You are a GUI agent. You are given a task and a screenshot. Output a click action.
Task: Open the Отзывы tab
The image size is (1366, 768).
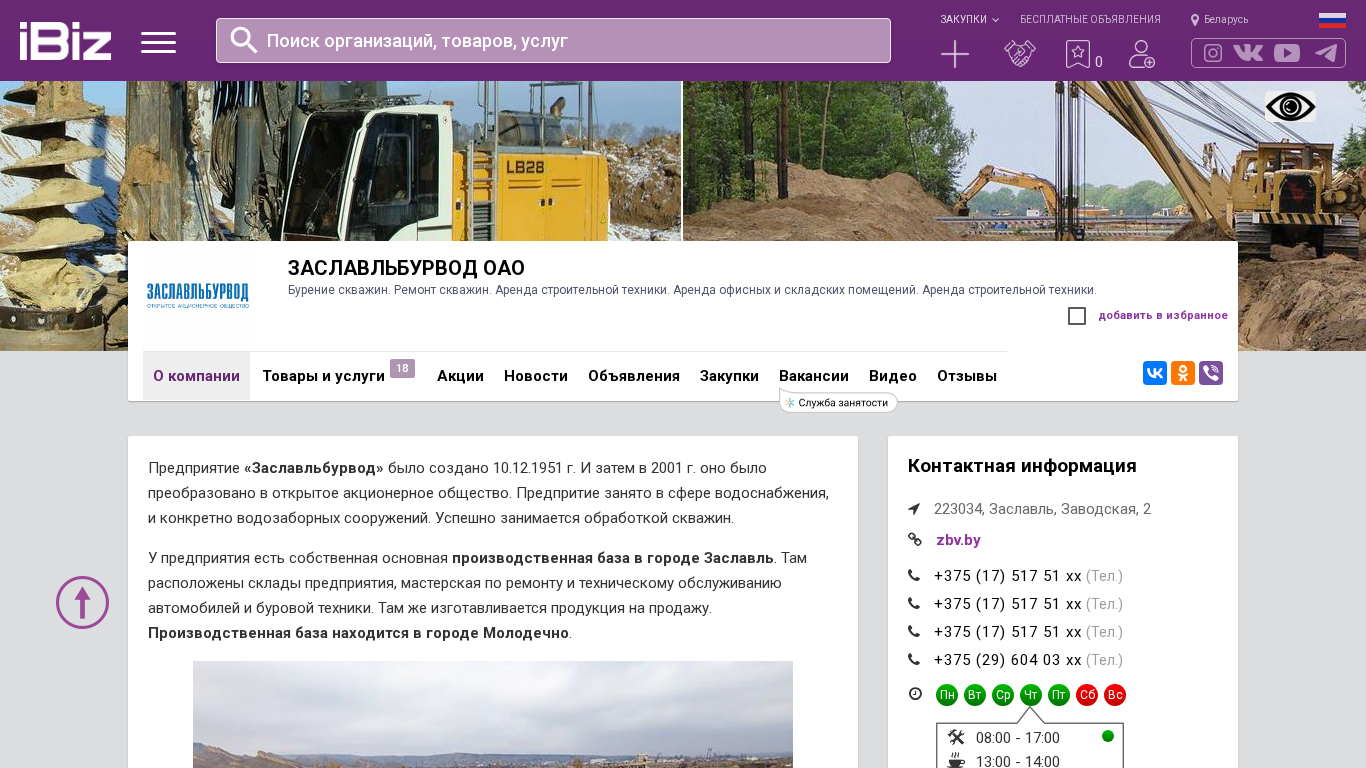pyautogui.click(x=967, y=376)
